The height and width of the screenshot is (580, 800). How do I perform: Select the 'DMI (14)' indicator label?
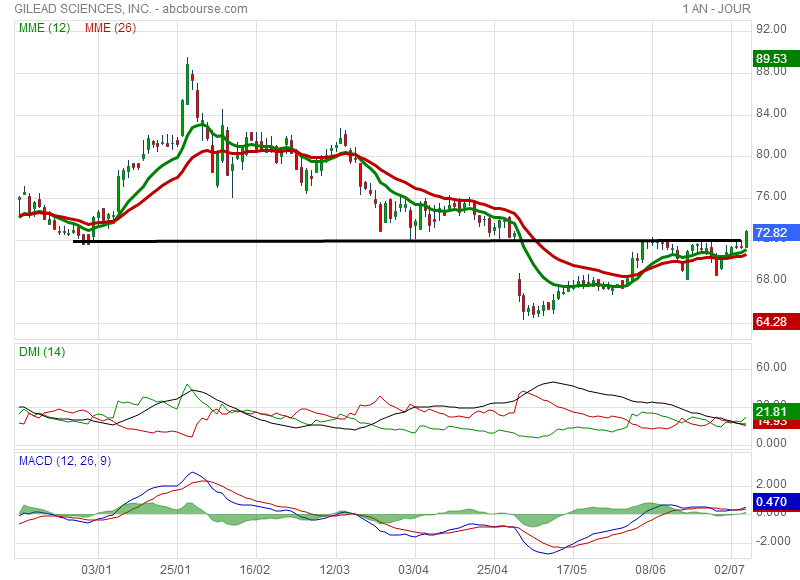[42, 352]
